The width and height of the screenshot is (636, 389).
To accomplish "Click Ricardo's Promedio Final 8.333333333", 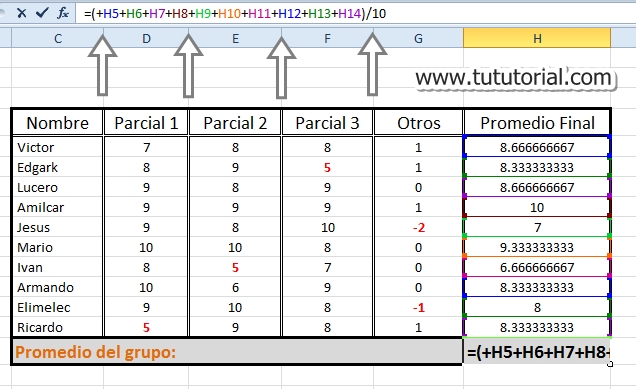I will tap(537, 327).
